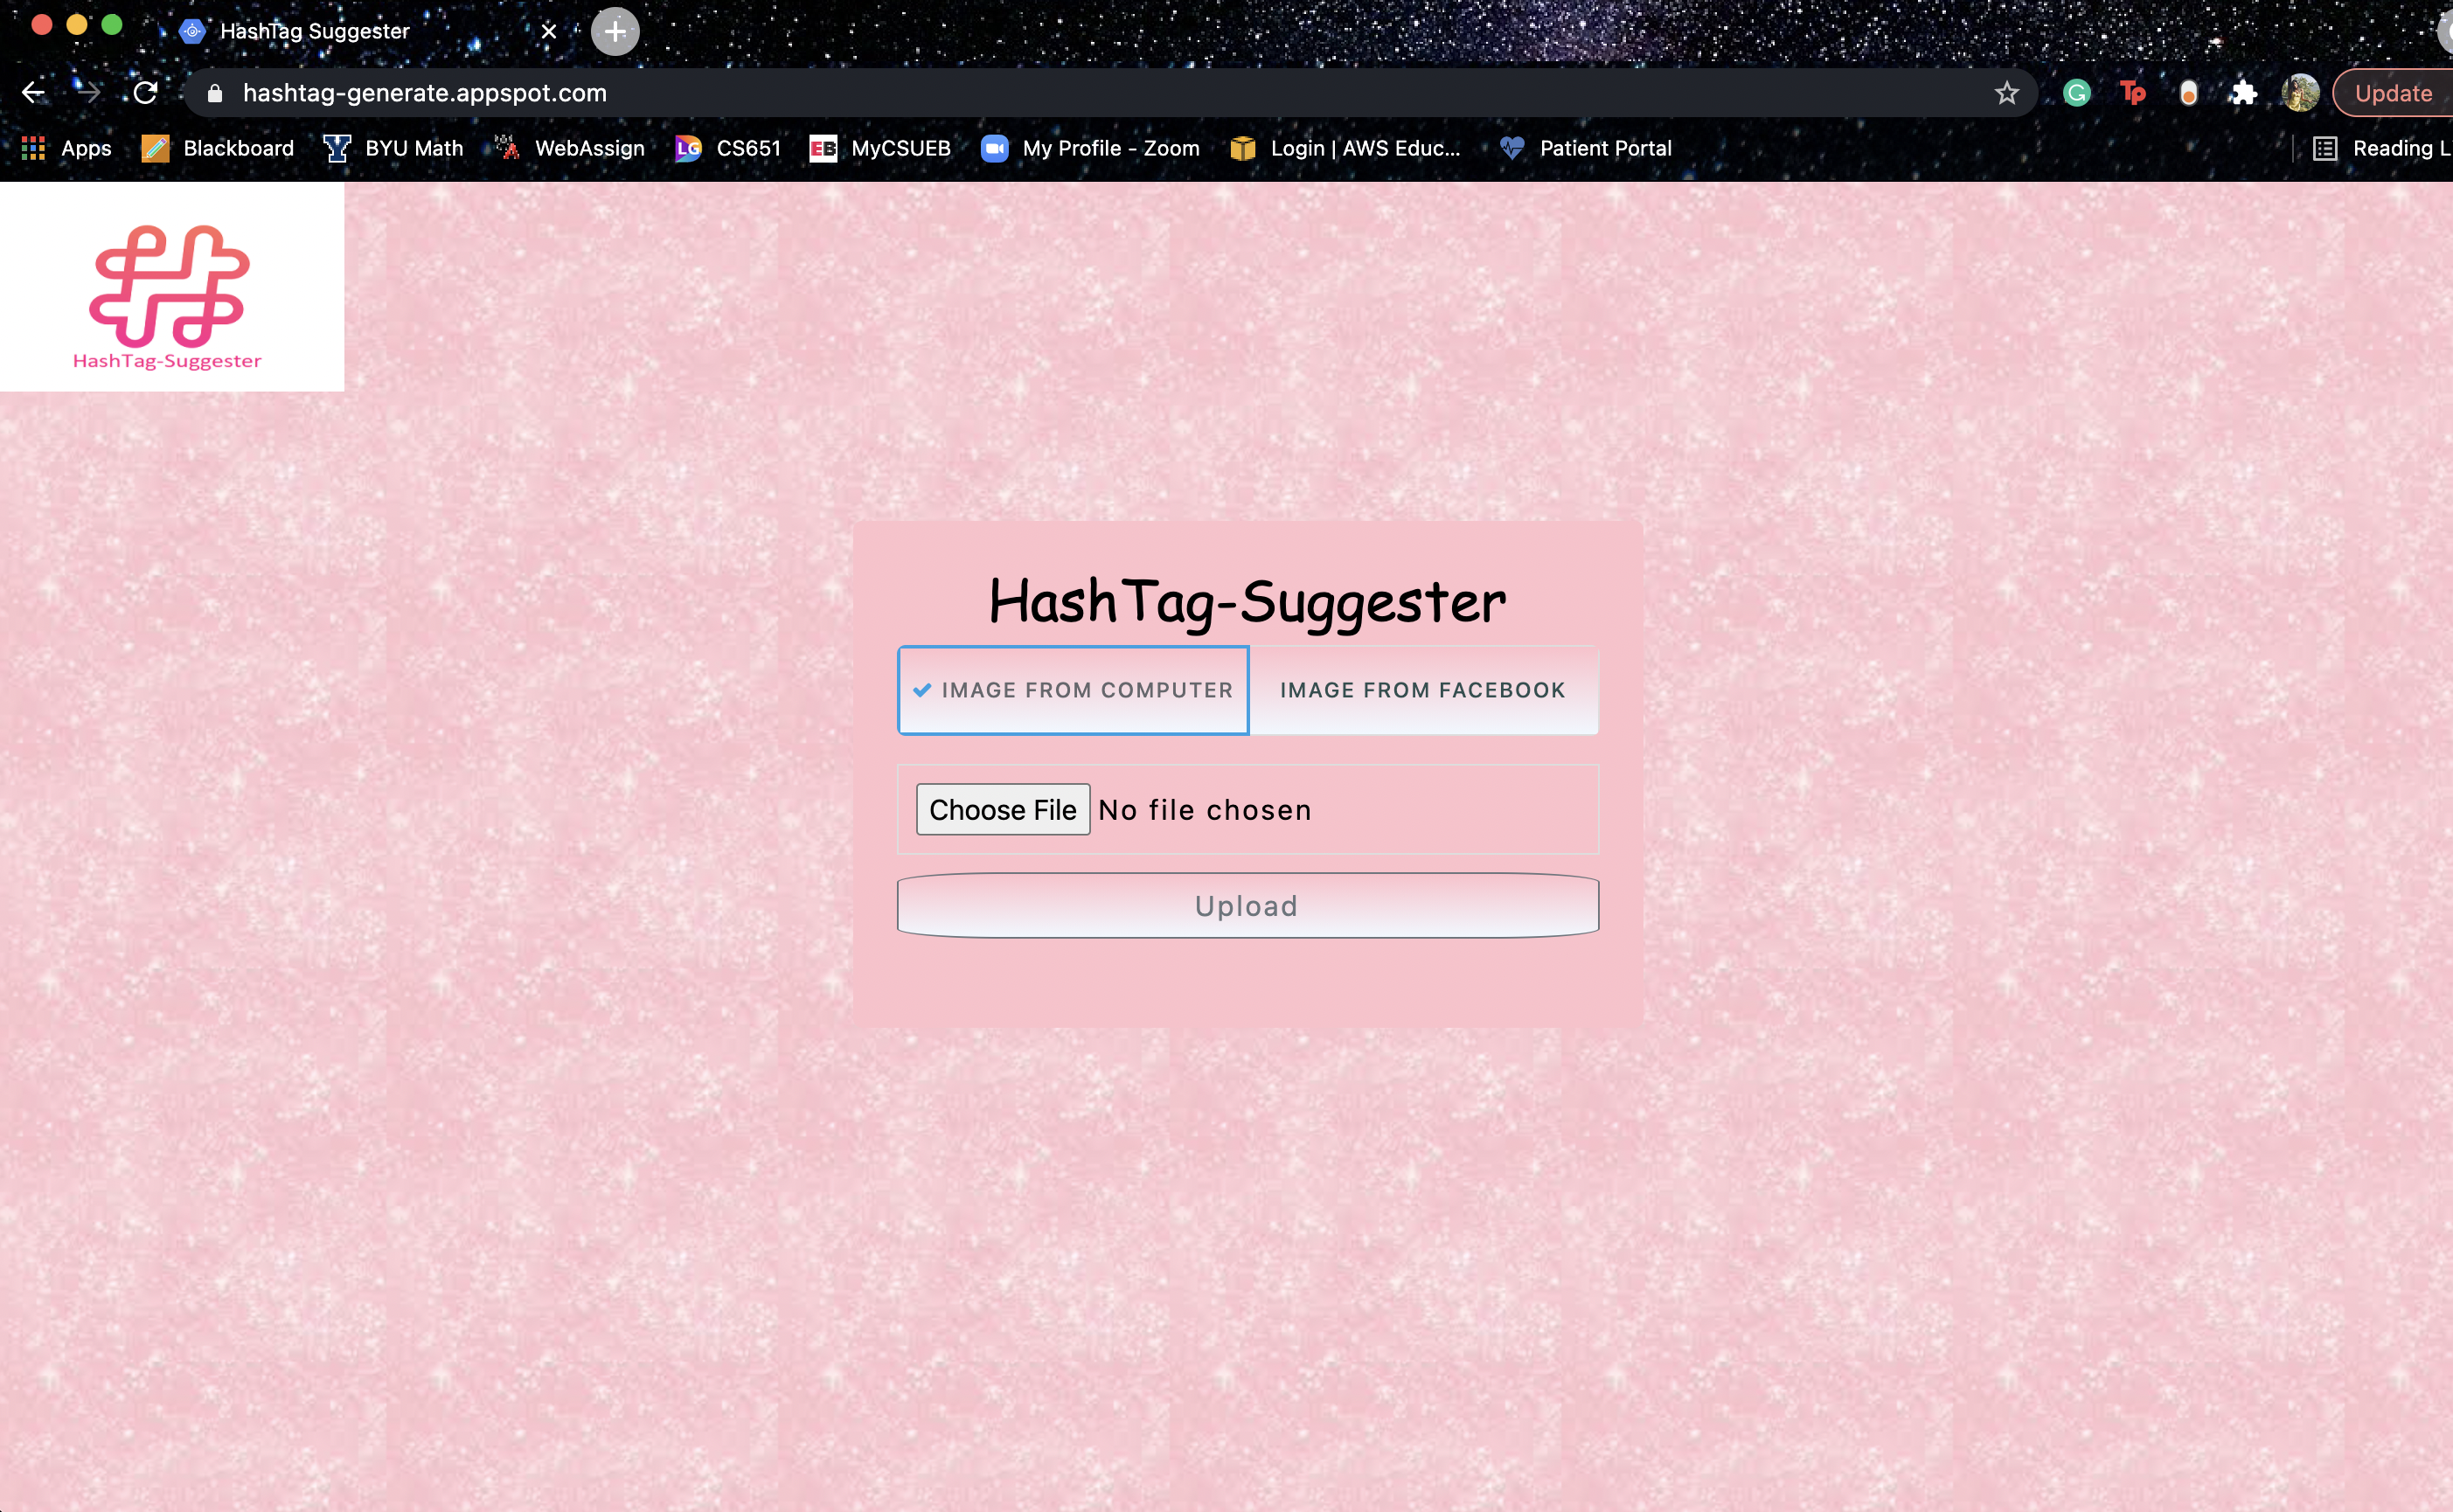Click the red Tp extension icon
The height and width of the screenshot is (1512, 2453).
pos(2132,93)
